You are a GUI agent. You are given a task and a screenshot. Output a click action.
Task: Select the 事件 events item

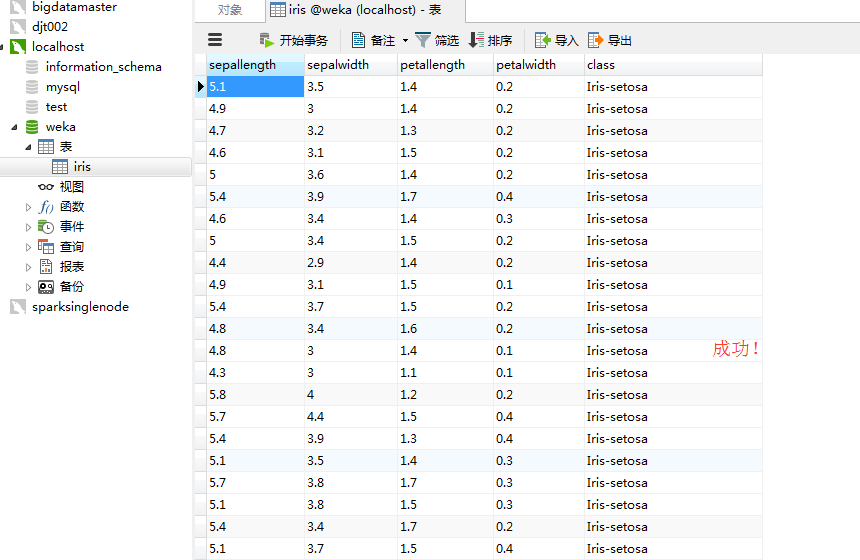pos(72,227)
